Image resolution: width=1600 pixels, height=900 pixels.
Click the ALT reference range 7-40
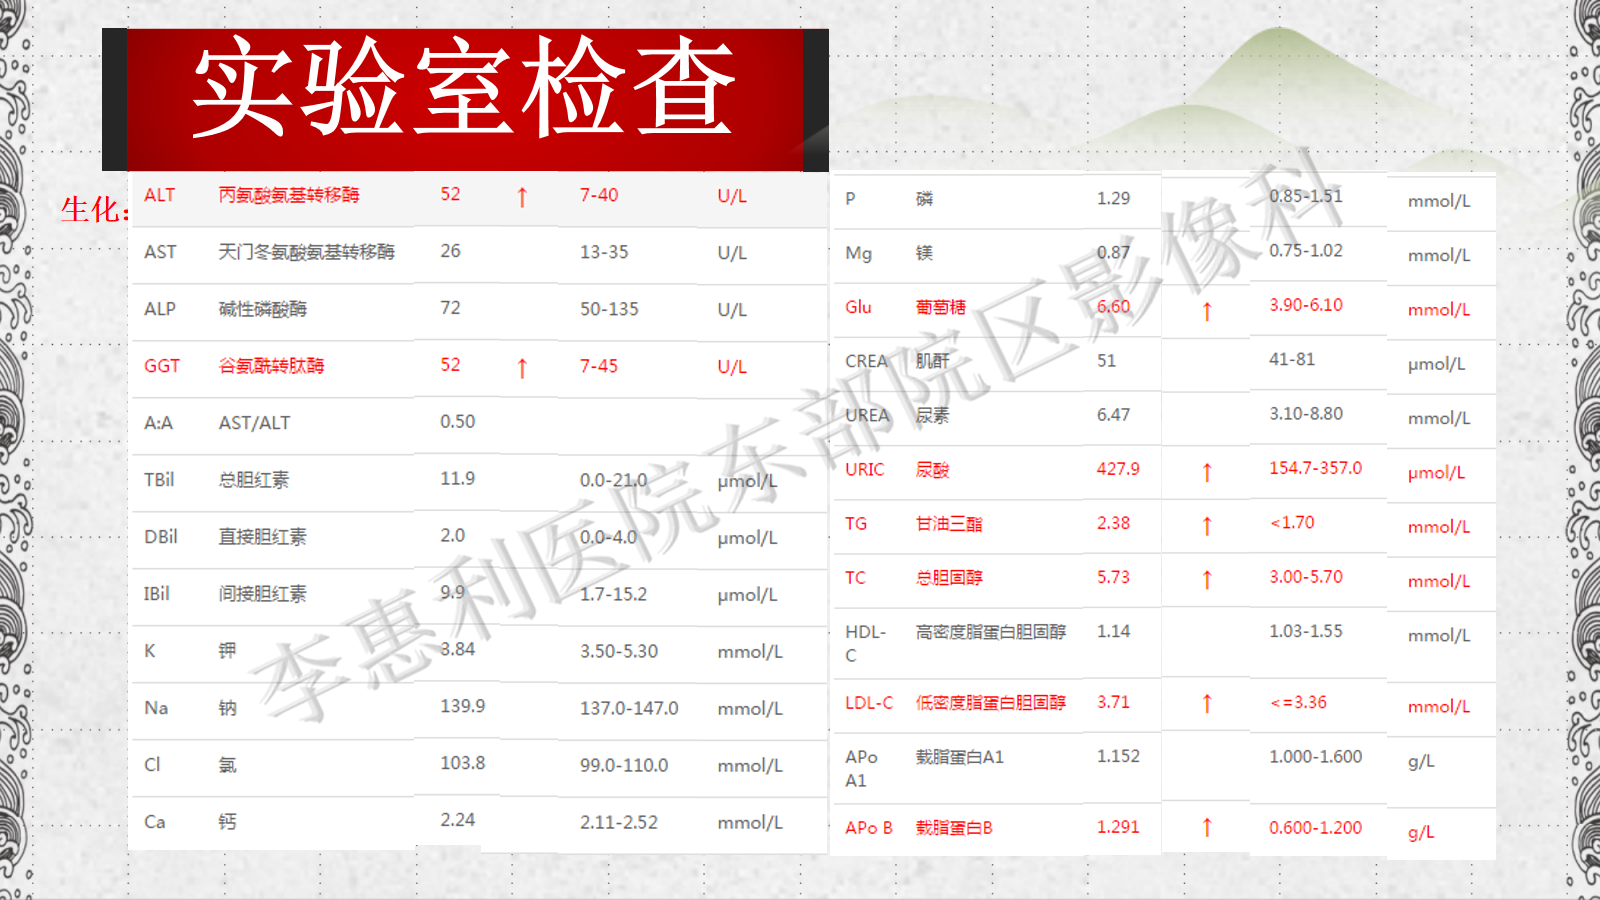[599, 195]
